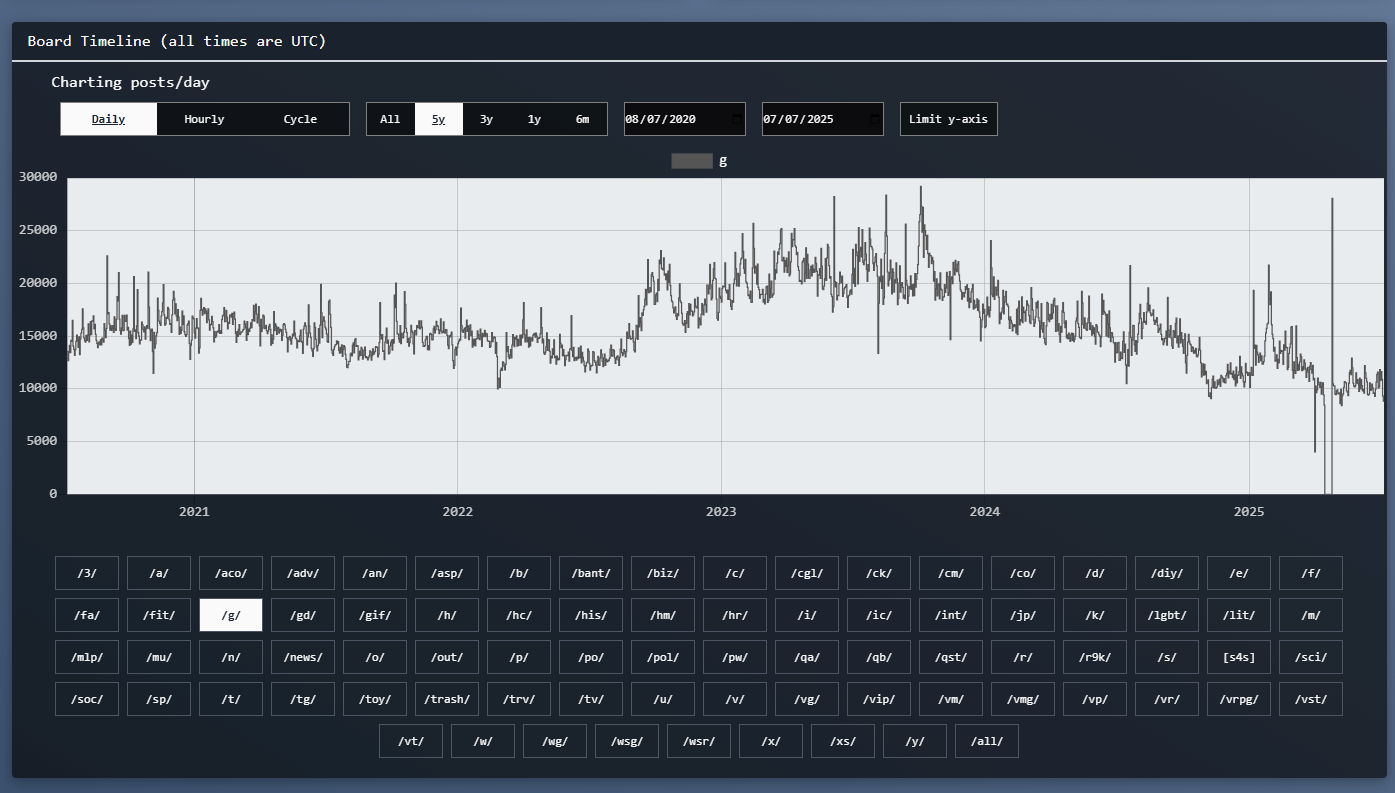Select the /xs/ board button
Image resolution: width=1395 pixels, height=793 pixels.
coord(843,741)
